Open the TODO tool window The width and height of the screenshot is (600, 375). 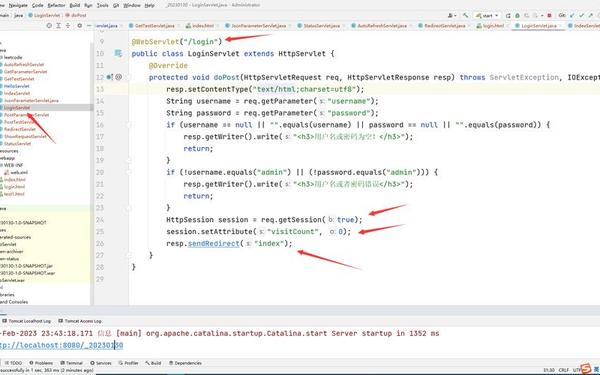[x=13, y=363]
